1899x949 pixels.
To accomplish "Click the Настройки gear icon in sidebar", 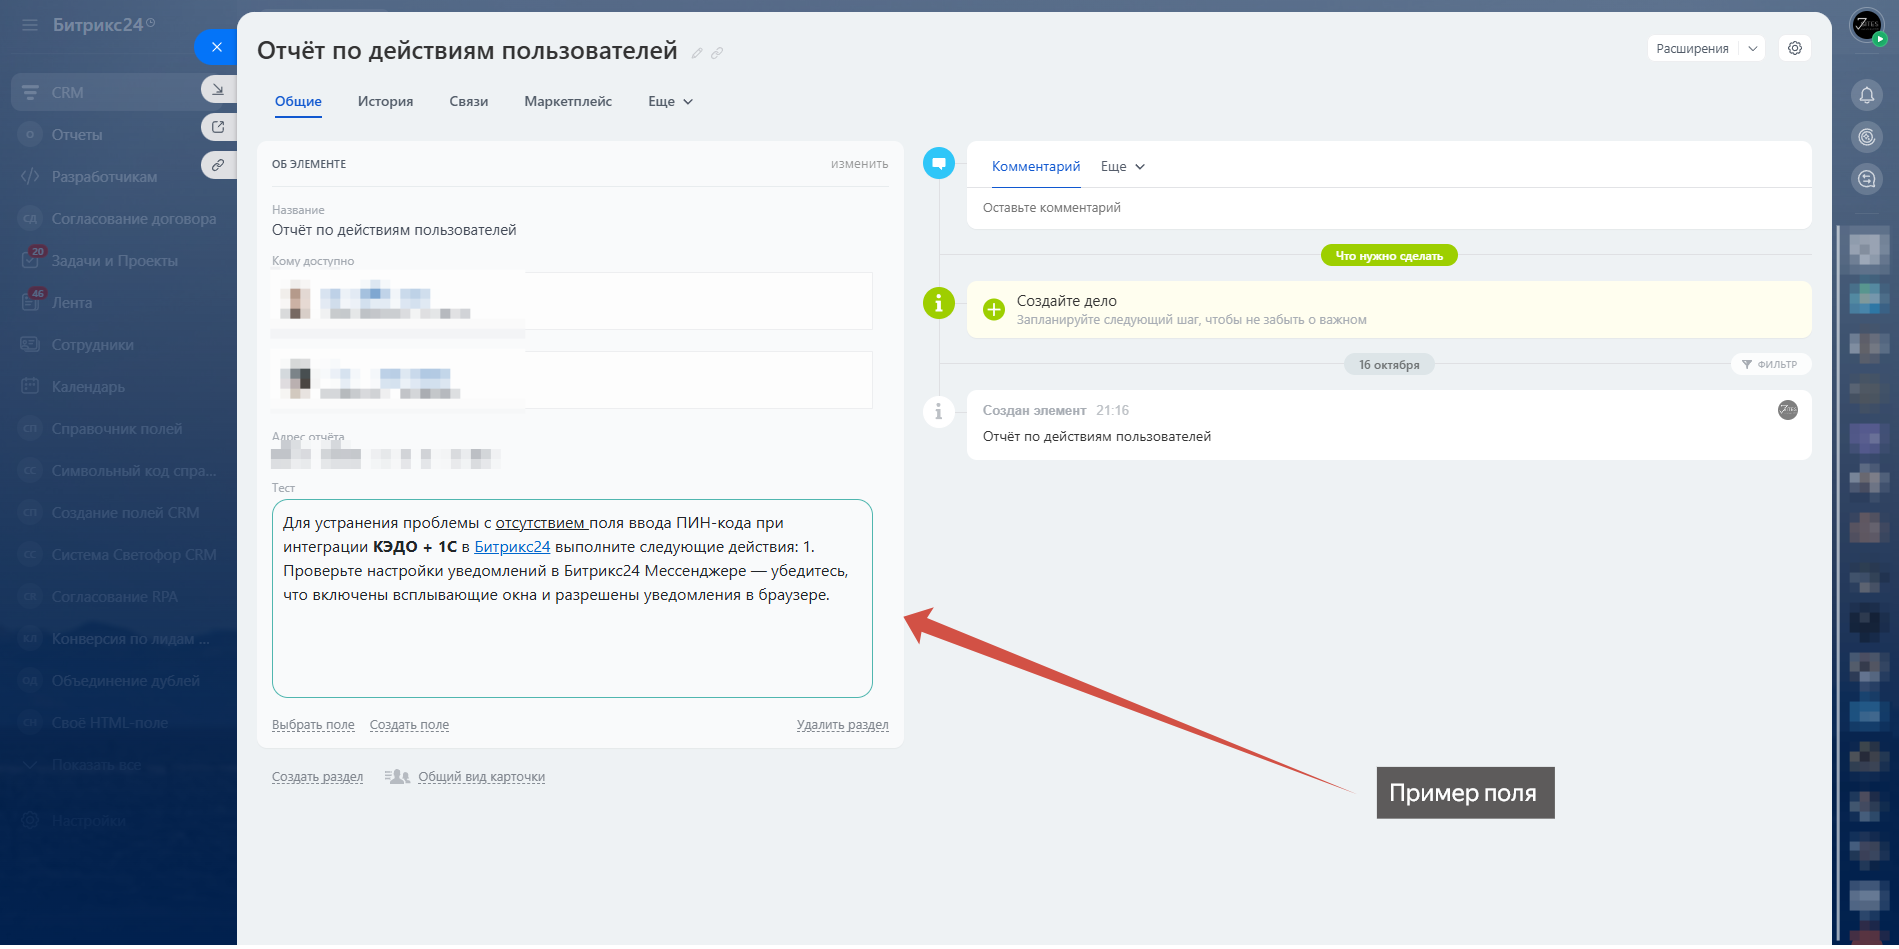I will 30,820.
